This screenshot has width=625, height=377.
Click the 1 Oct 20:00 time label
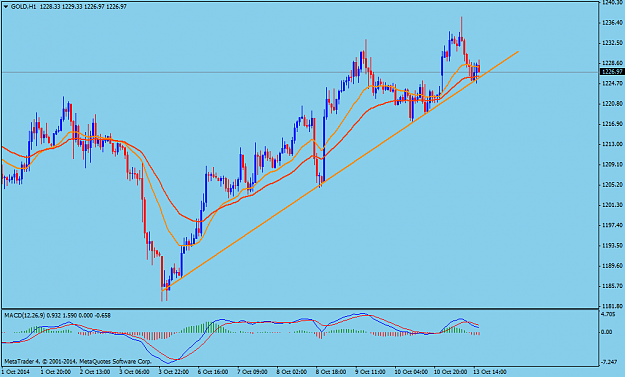55,372
